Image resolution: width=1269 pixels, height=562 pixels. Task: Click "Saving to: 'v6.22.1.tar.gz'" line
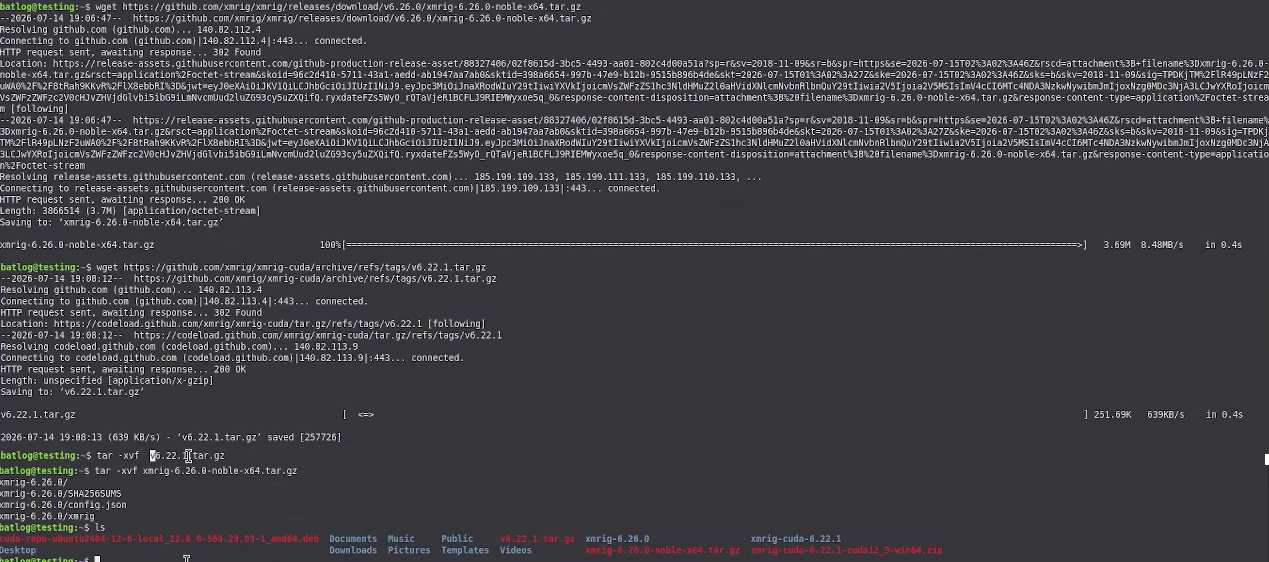coord(72,392)
